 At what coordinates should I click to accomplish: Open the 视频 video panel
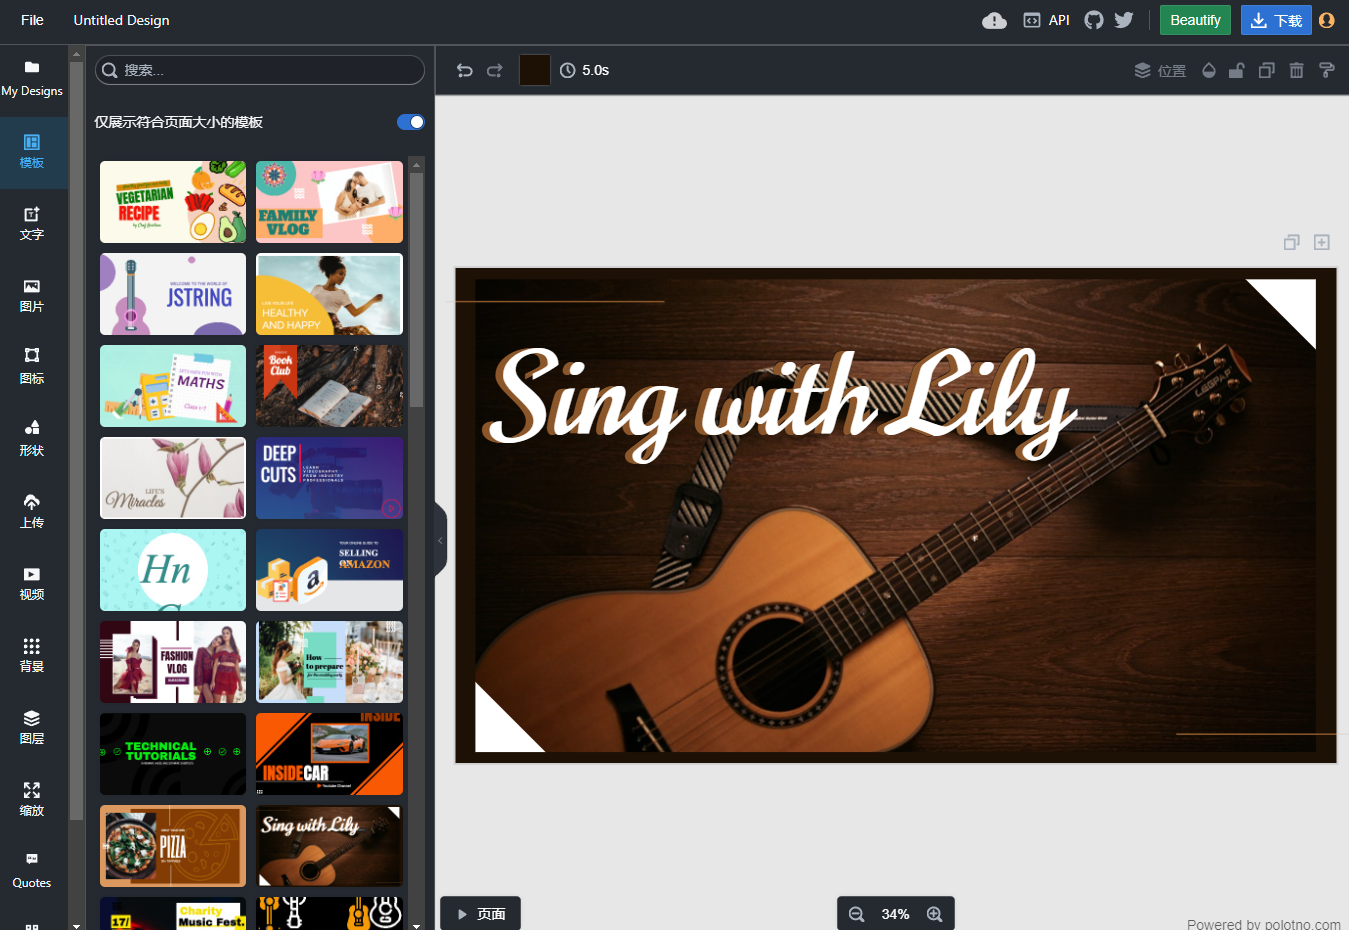coord(32,584)
